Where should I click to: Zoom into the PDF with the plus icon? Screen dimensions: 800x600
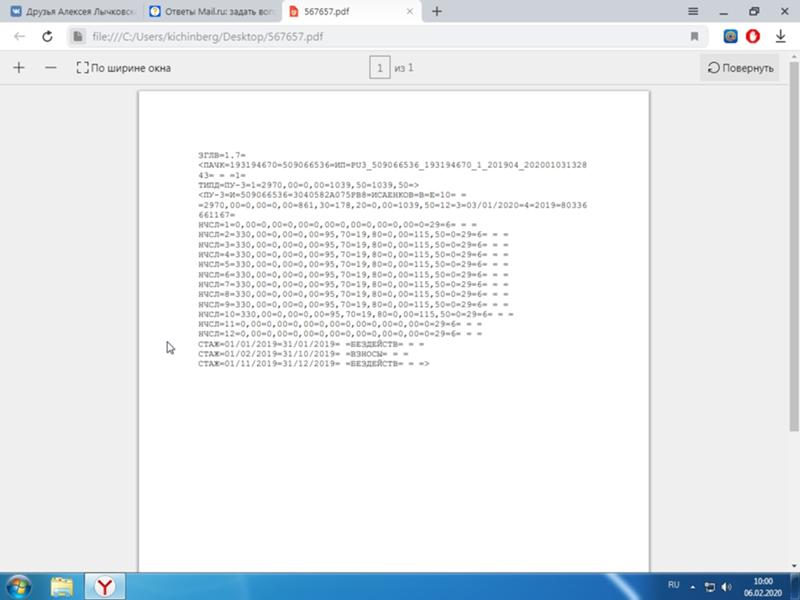(x=20, y=68)
